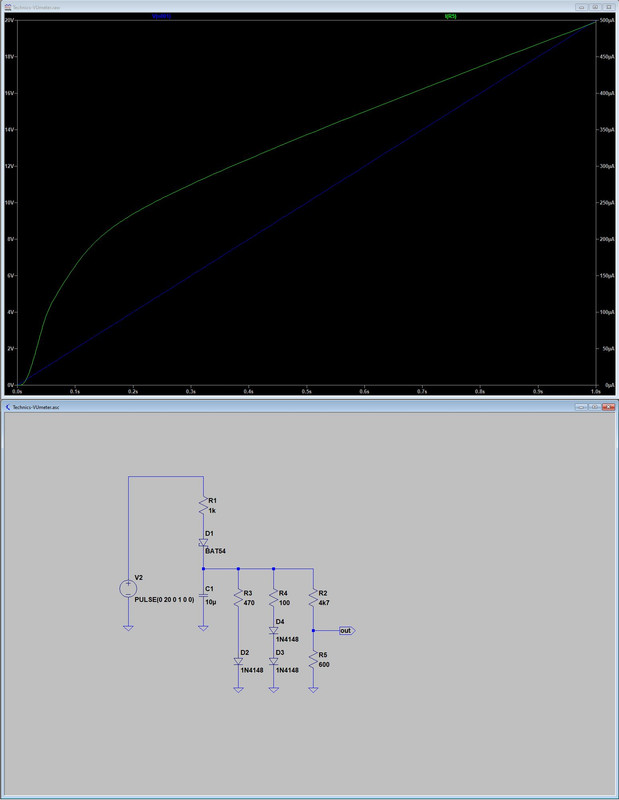619x800 pixels.
Task: Click the R1 resistor symbol
Action: click(203, 505)
